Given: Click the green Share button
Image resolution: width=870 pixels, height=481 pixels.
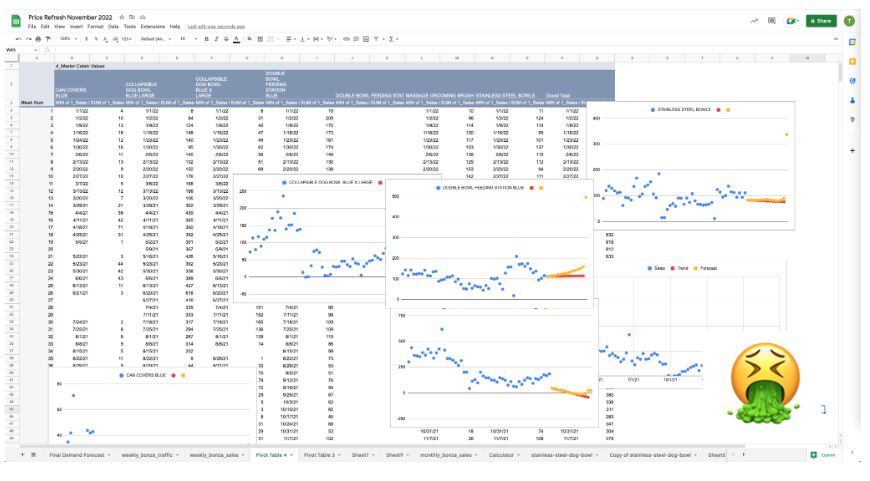Looking at the screenshot, I should pyautogui.click(x=821, y=21).
